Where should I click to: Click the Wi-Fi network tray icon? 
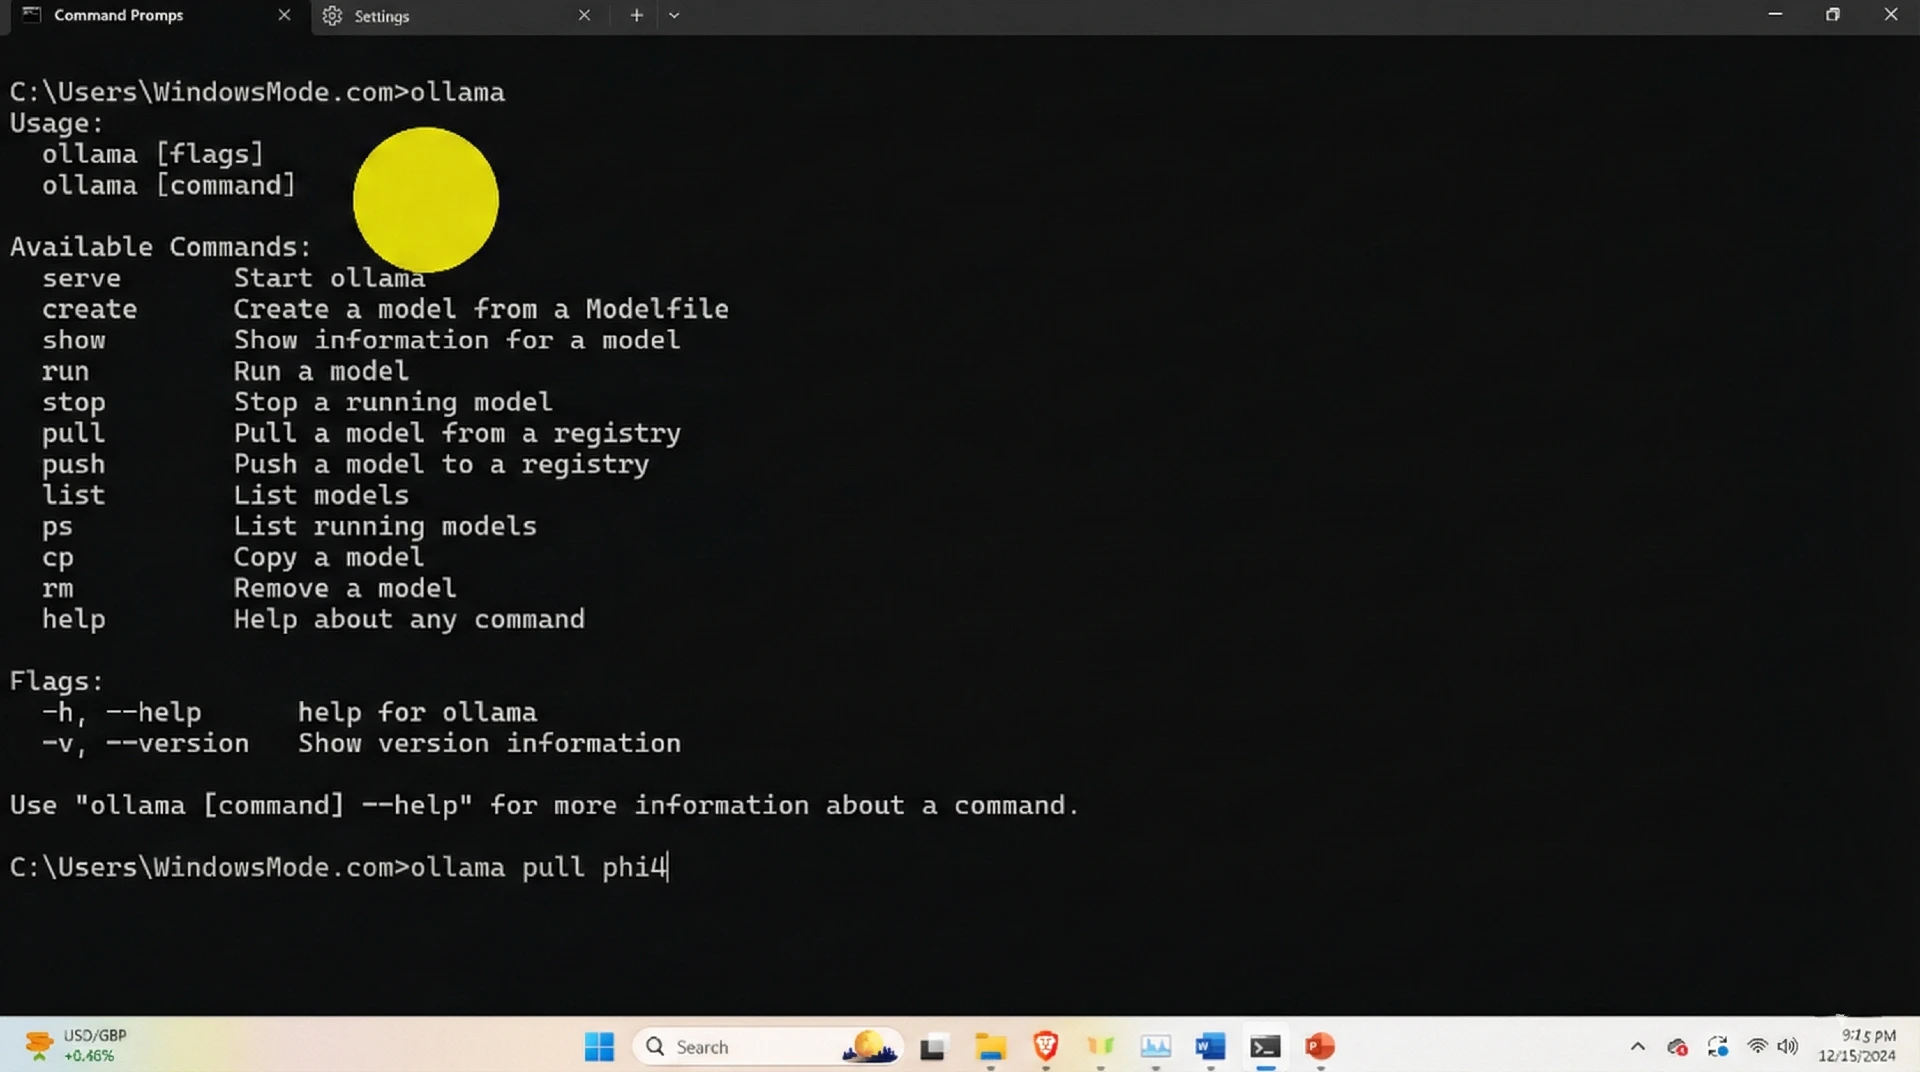(x=1757, y=1046)
